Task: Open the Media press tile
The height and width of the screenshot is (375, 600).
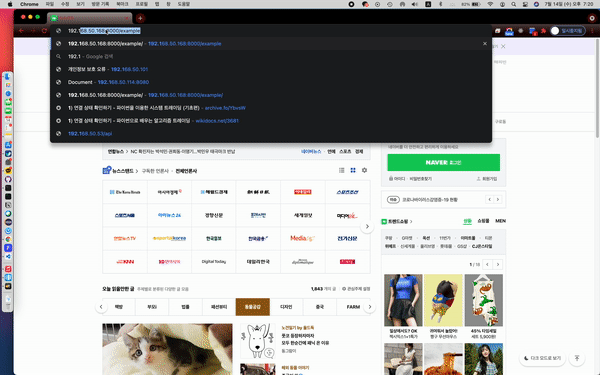Action: tap(303, 238)
